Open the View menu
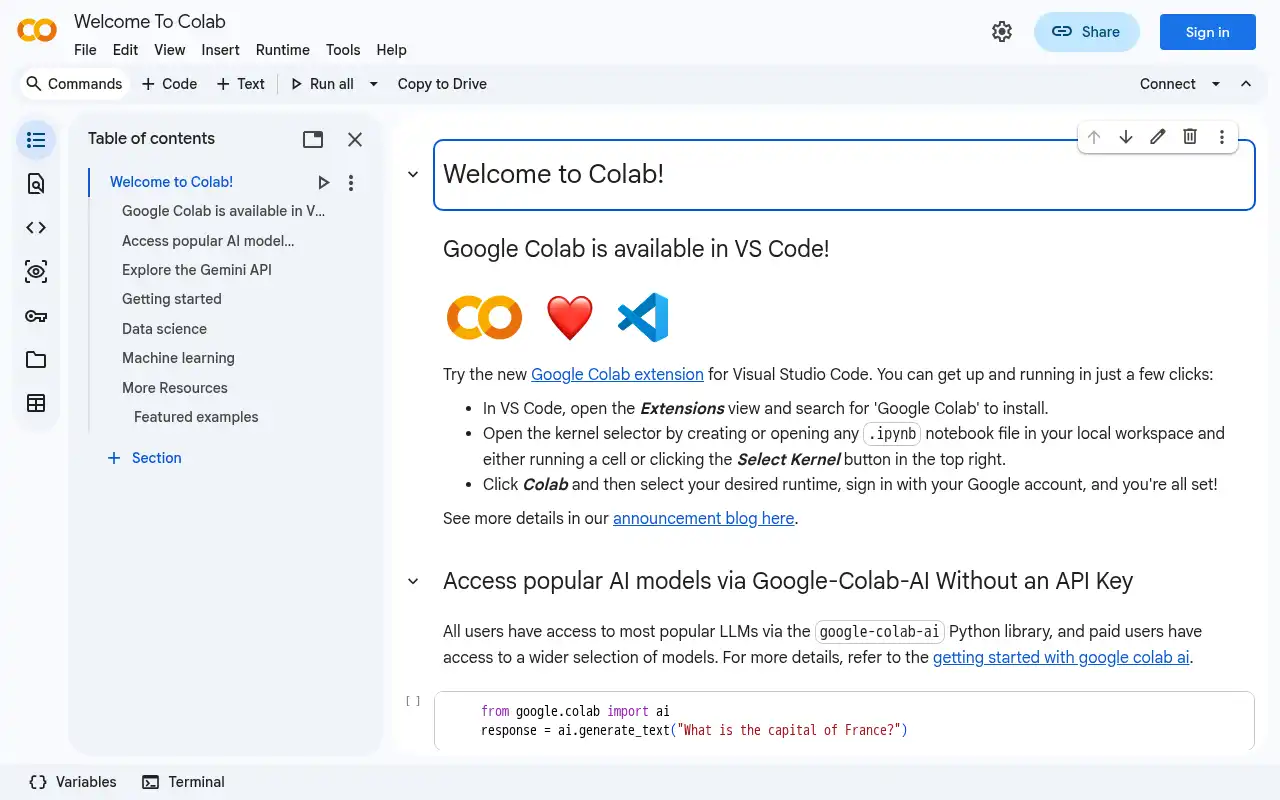 point(169,50)
